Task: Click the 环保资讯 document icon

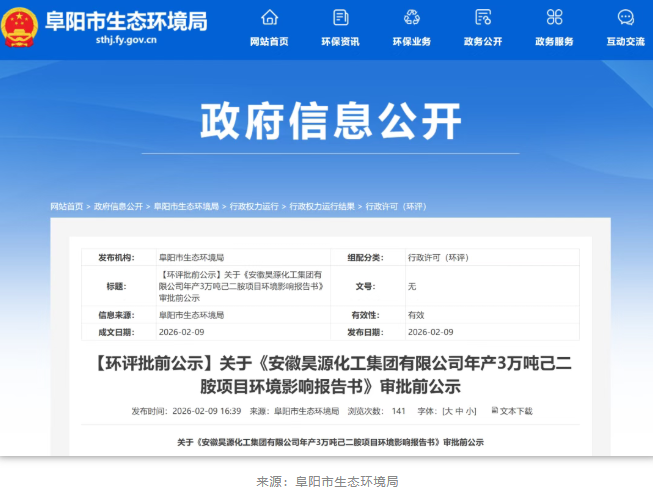Action: click(x=340, y=17)
